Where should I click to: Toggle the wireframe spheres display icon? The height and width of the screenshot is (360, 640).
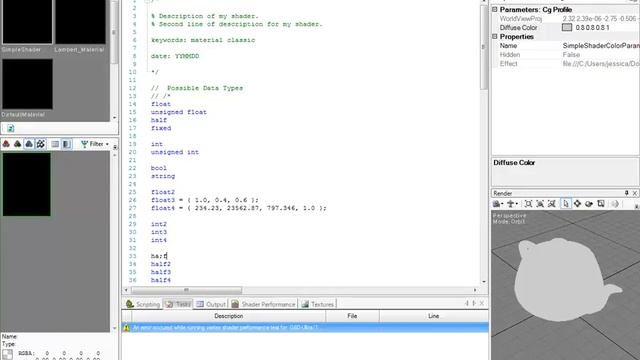40,144
